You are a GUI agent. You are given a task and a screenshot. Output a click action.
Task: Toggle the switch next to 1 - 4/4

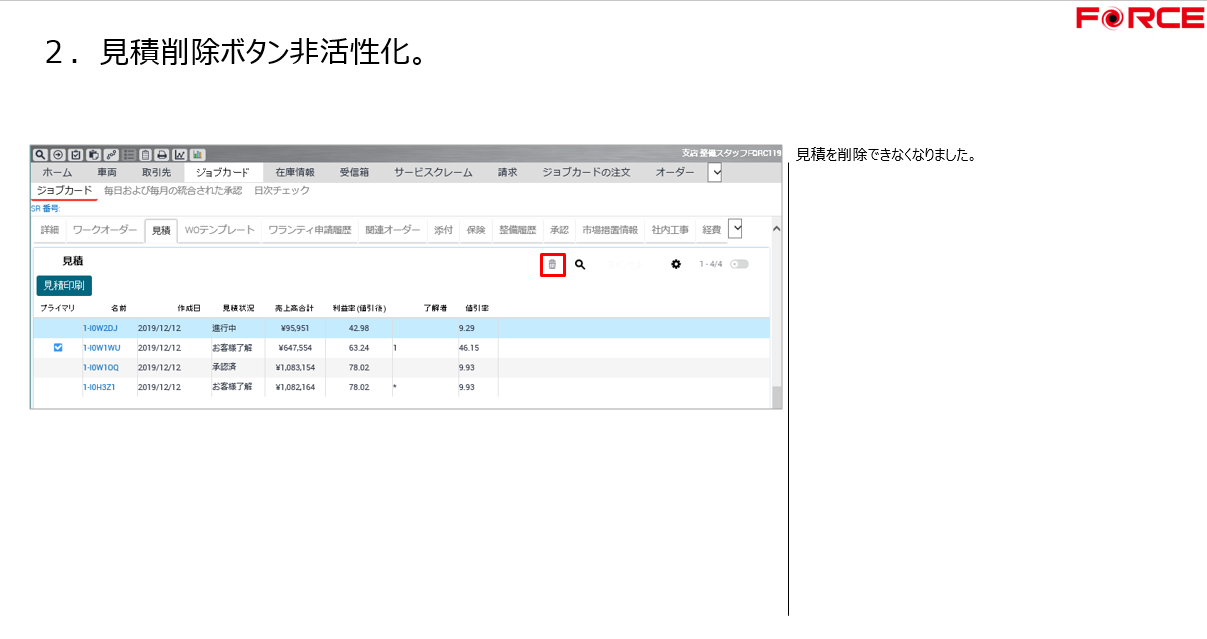739,264
